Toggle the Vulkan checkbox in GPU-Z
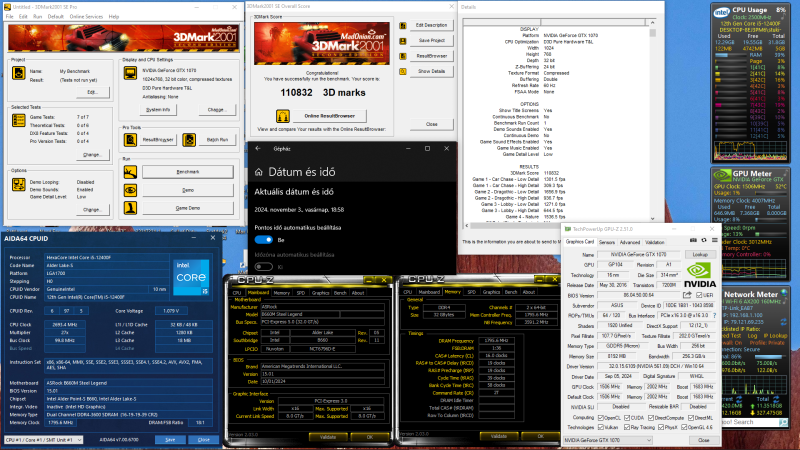 (601, 427)
